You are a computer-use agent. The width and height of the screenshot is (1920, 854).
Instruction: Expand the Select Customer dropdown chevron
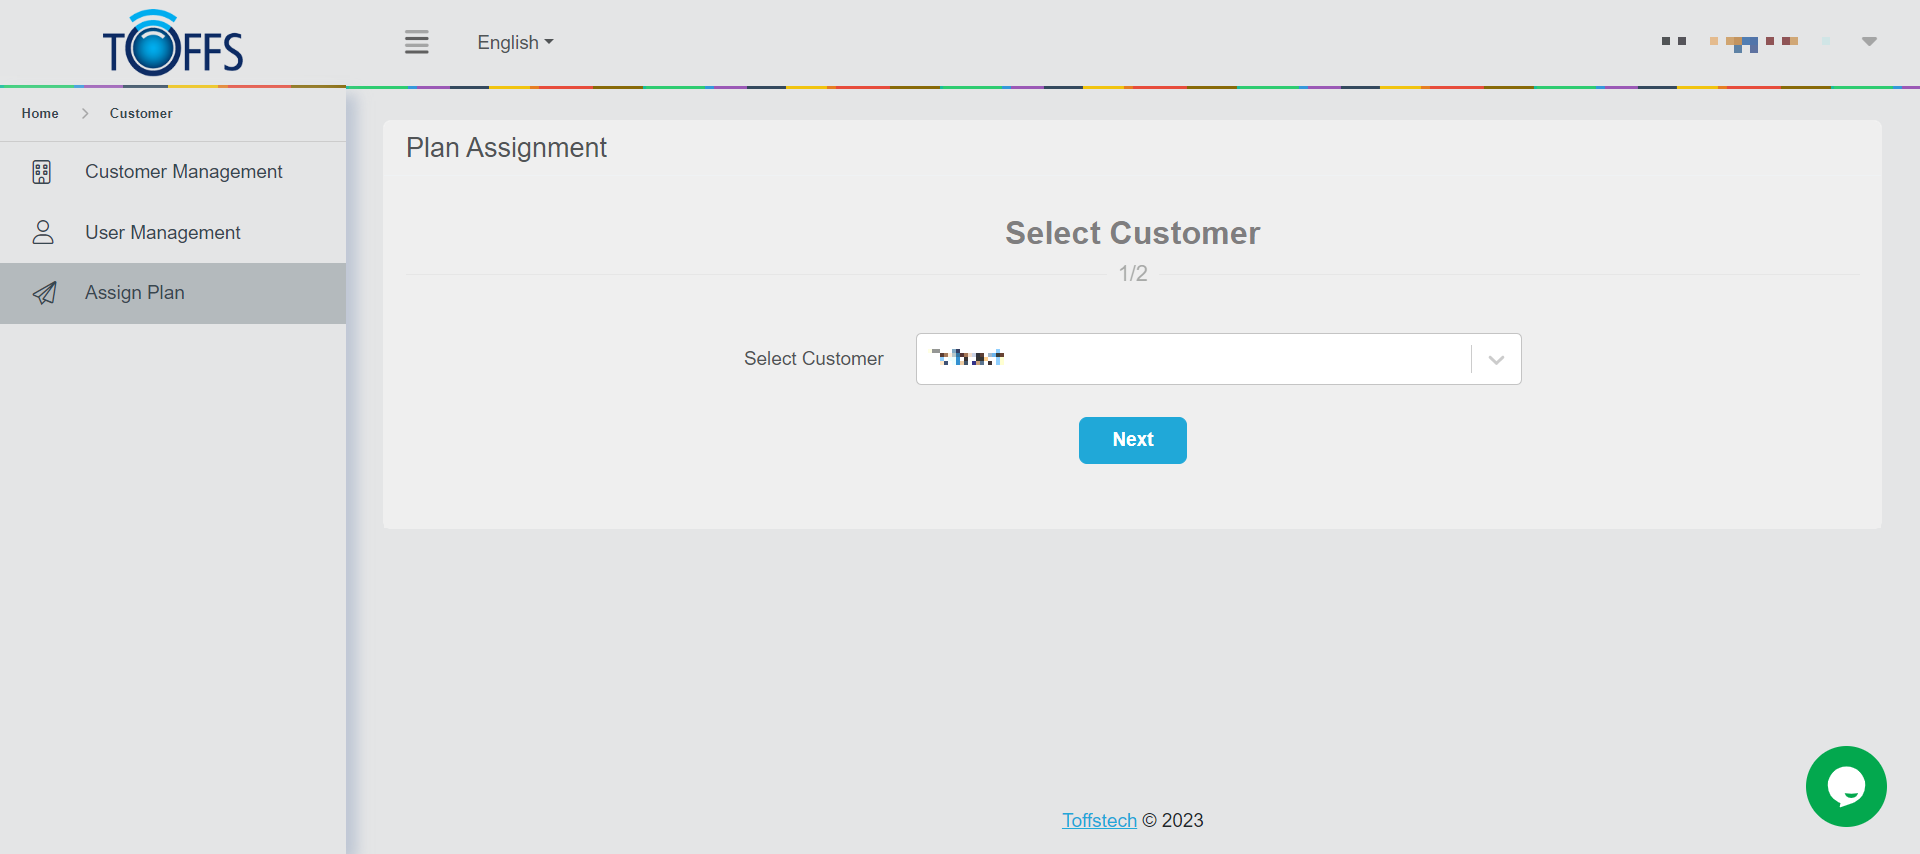click(1496, 360)
